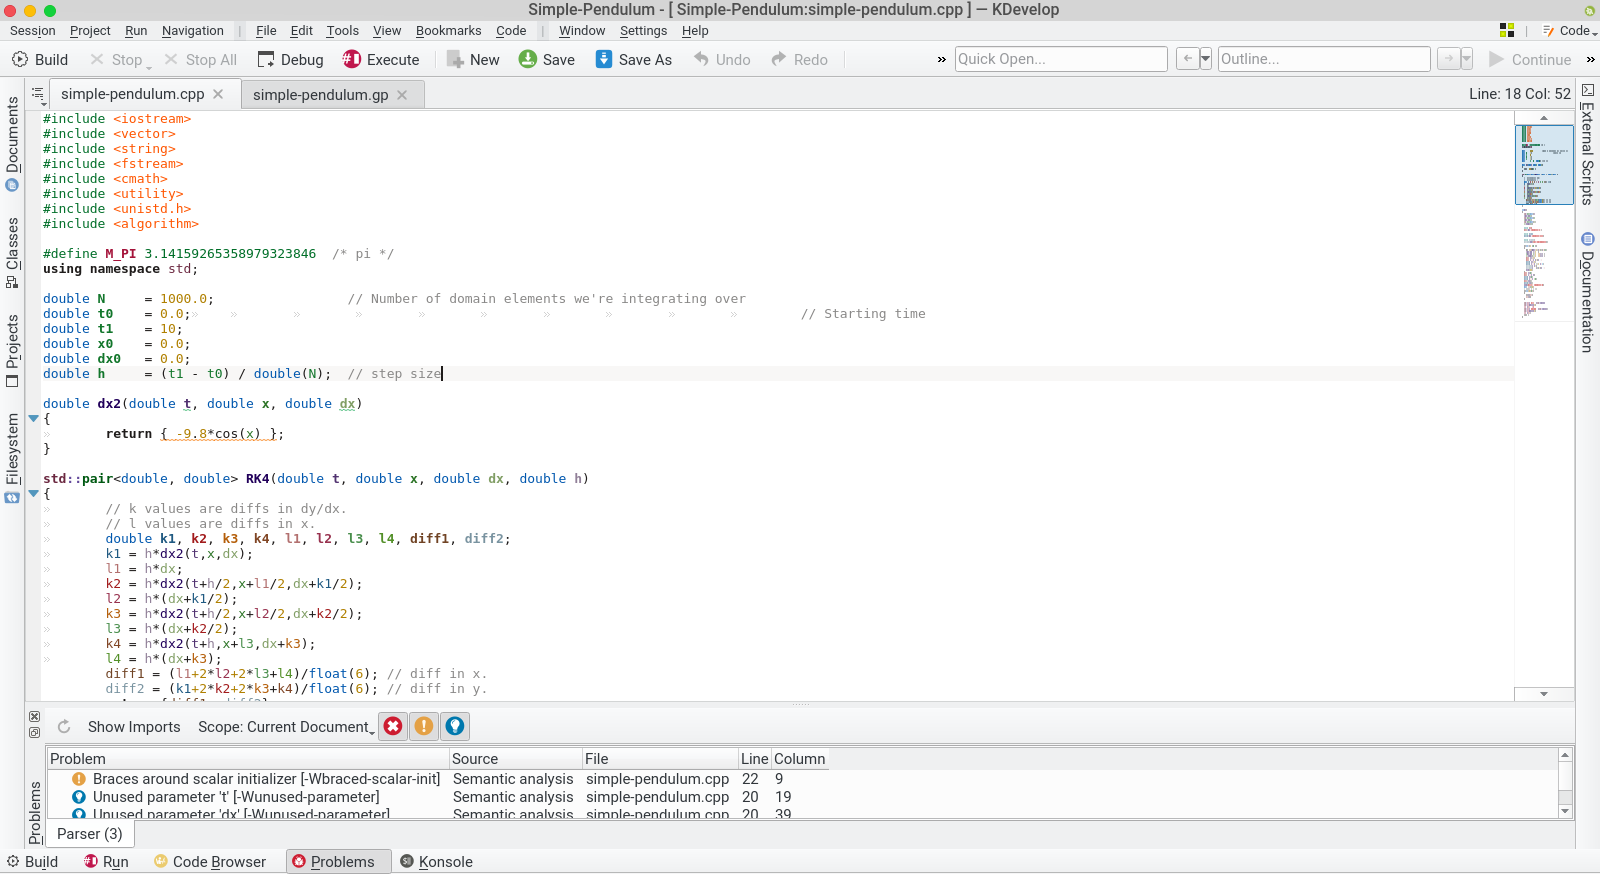Click the Stop toolbar button

120,60
